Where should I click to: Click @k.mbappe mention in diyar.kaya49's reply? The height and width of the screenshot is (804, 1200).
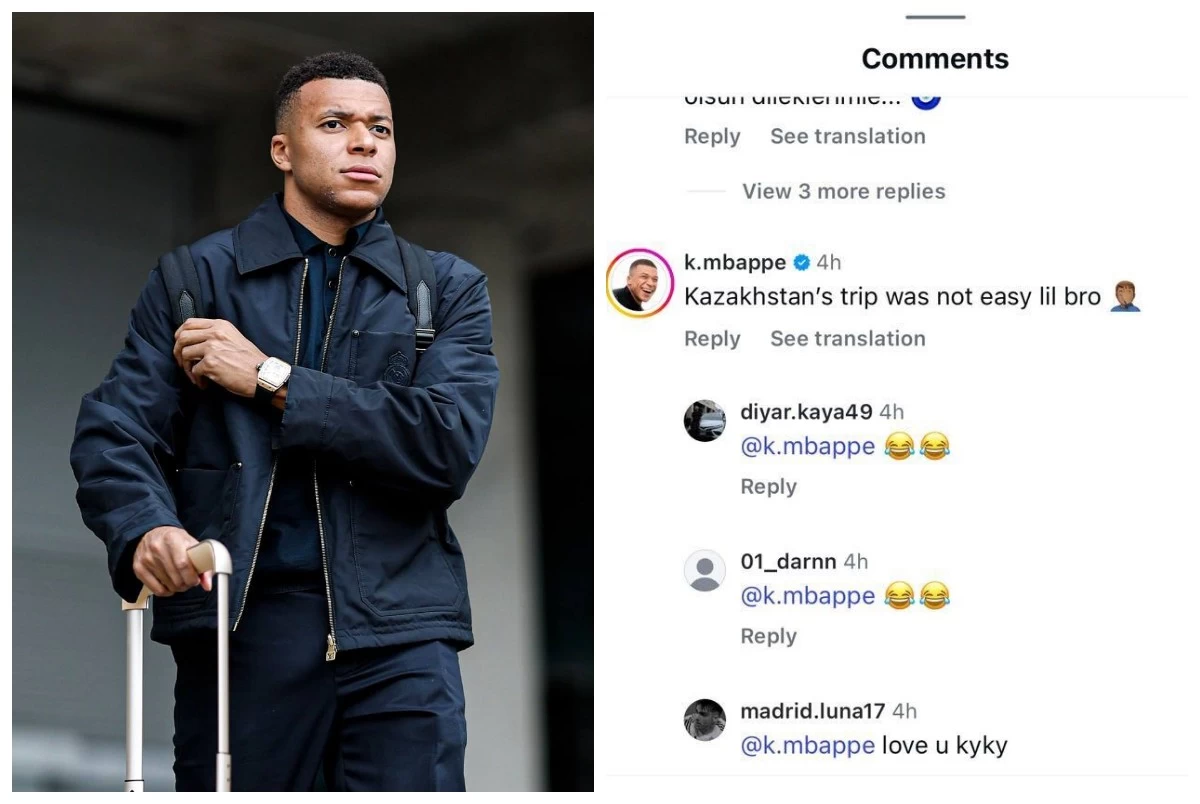pyautogui.click(x=807, y=447)
